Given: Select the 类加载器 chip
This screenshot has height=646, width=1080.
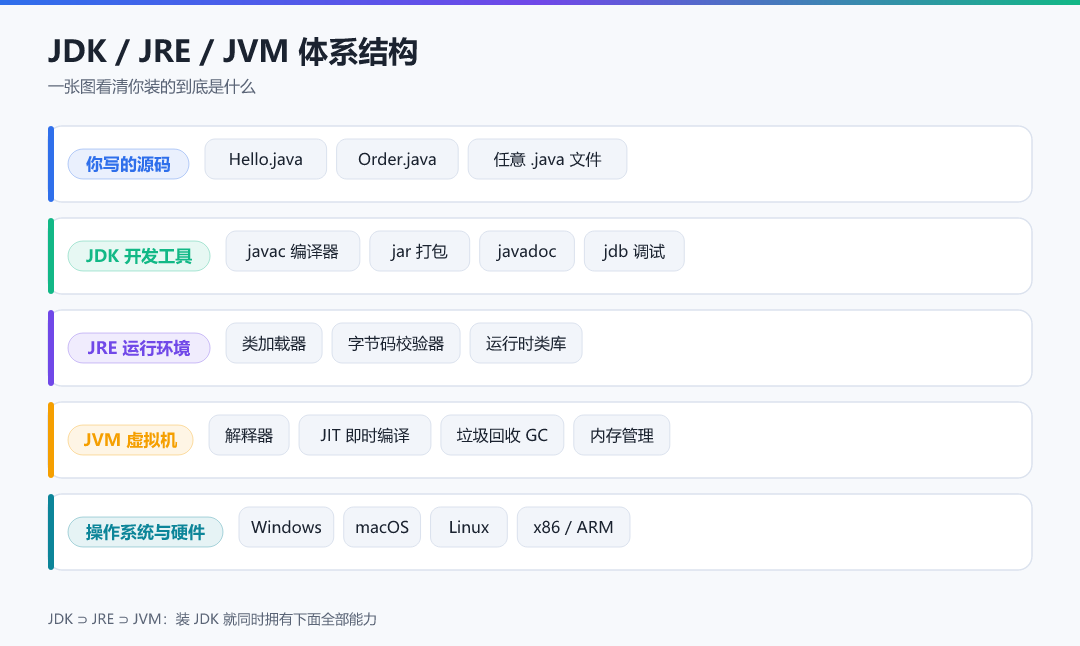Looking at the screenshot, I should pyautogui.click(x=274, y=343).
